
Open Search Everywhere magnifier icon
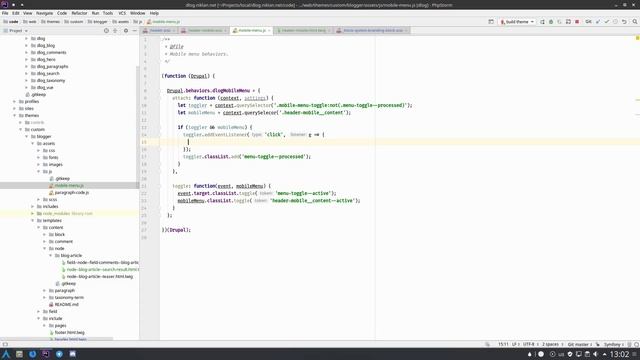(x=635, y=22)
